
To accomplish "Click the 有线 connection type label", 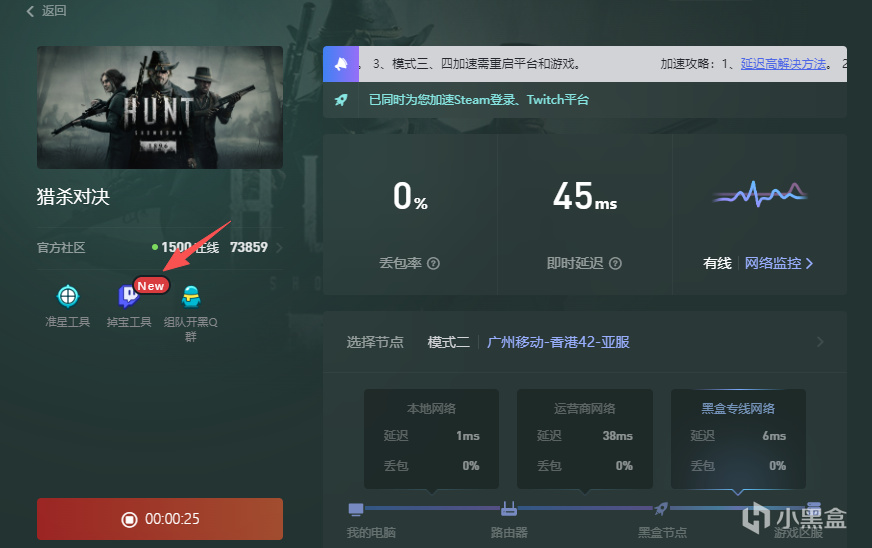I will click(717, 263).
